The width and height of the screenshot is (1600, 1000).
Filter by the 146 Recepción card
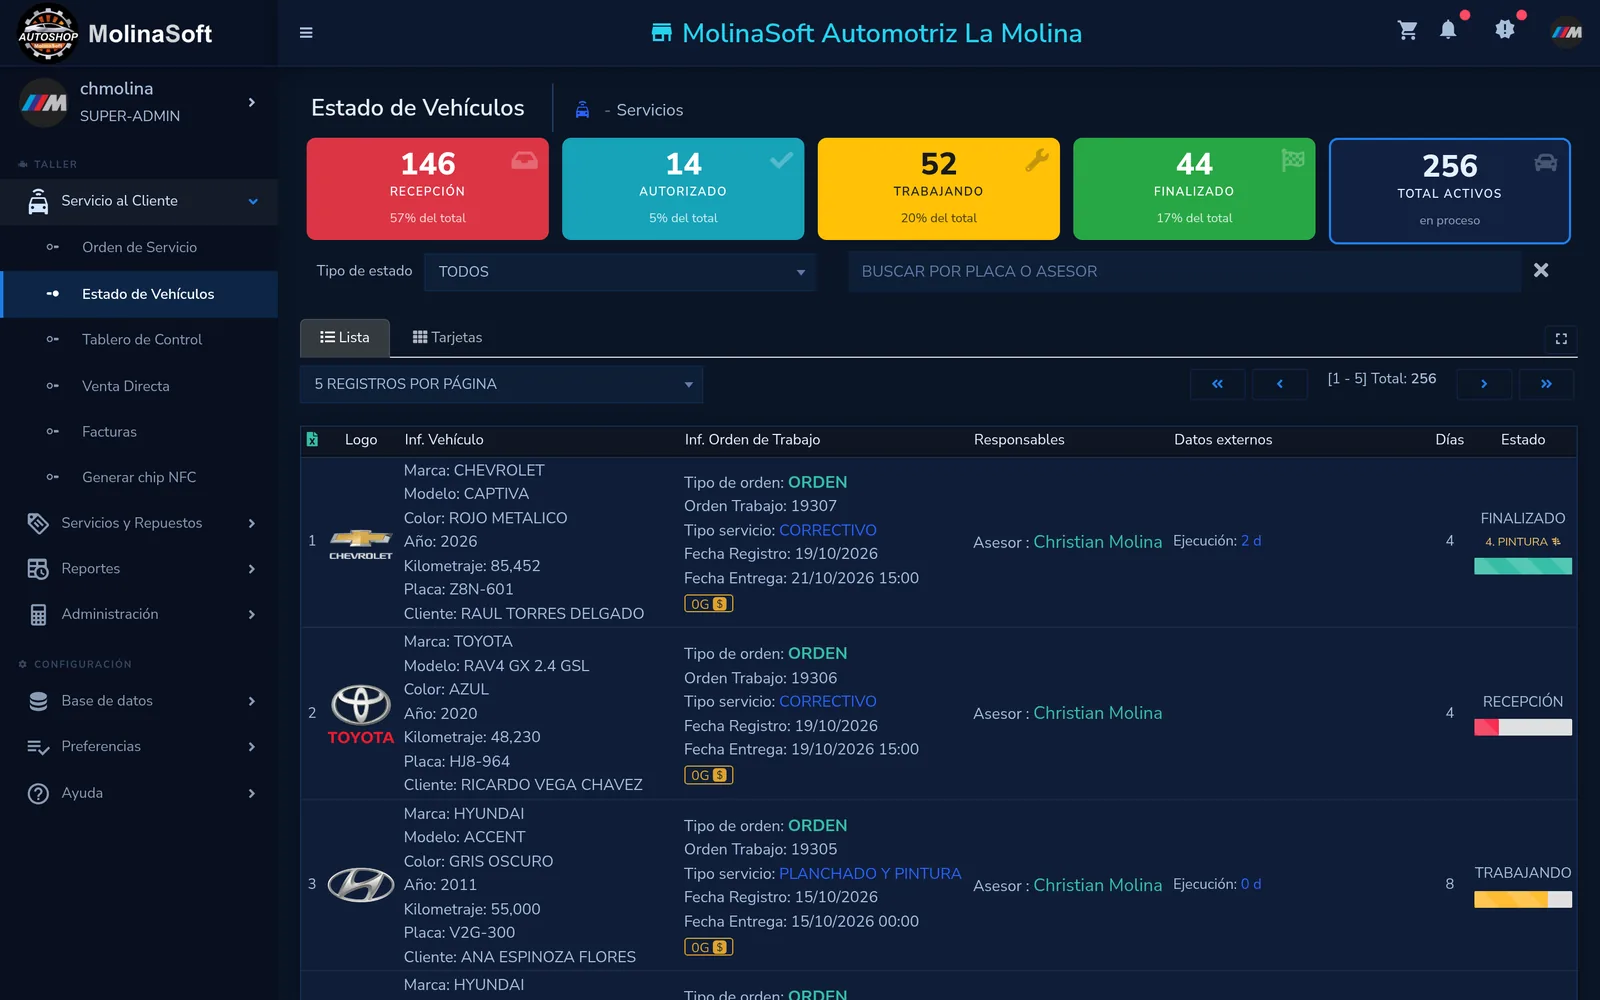[428, 189]
